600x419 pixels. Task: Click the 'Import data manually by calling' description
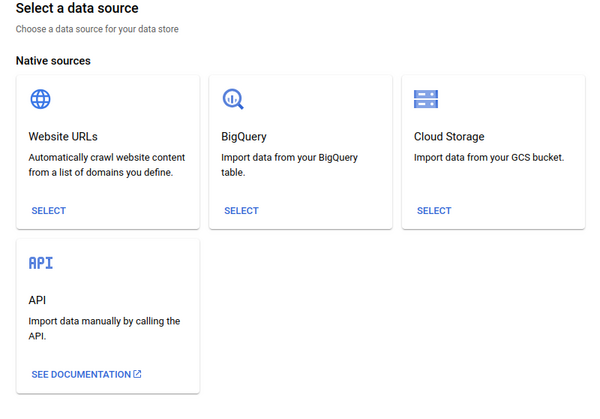pyautogui.click(x=104, y=328)
